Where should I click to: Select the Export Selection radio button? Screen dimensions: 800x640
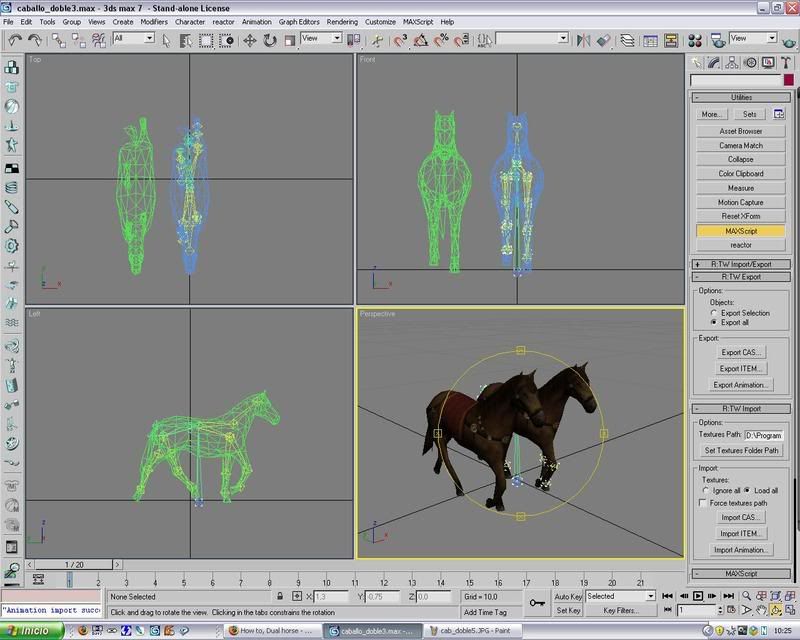click(x=714, y=313)
